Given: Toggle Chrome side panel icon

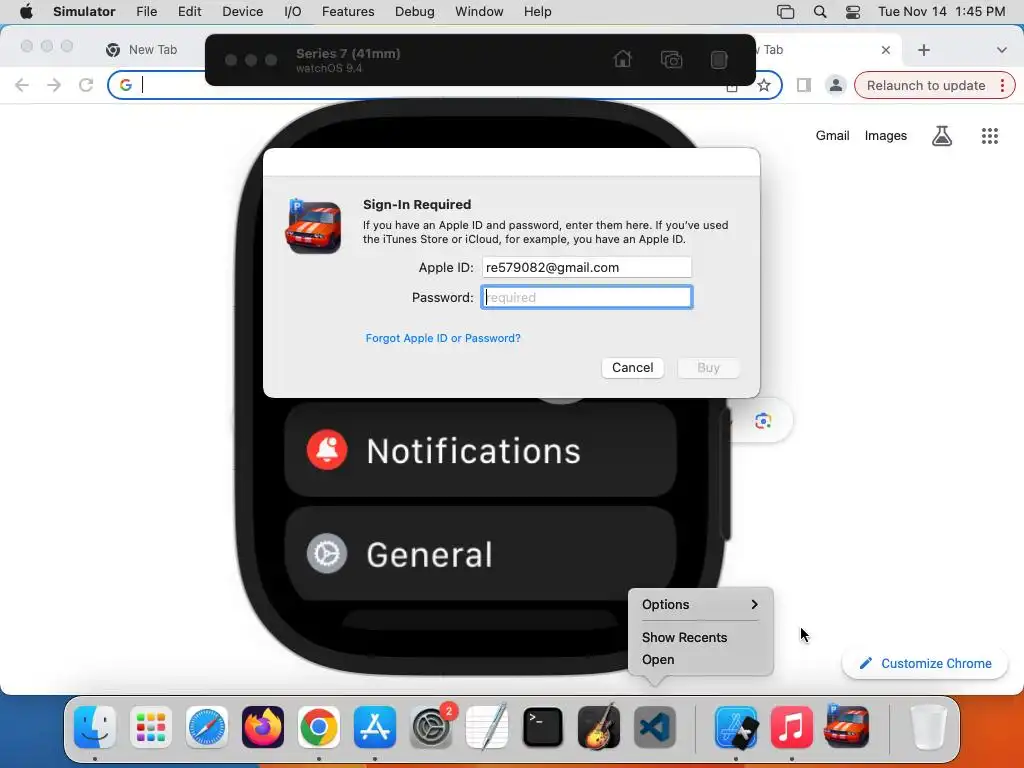Looking at the screenshot, I should tap(804, 85).
